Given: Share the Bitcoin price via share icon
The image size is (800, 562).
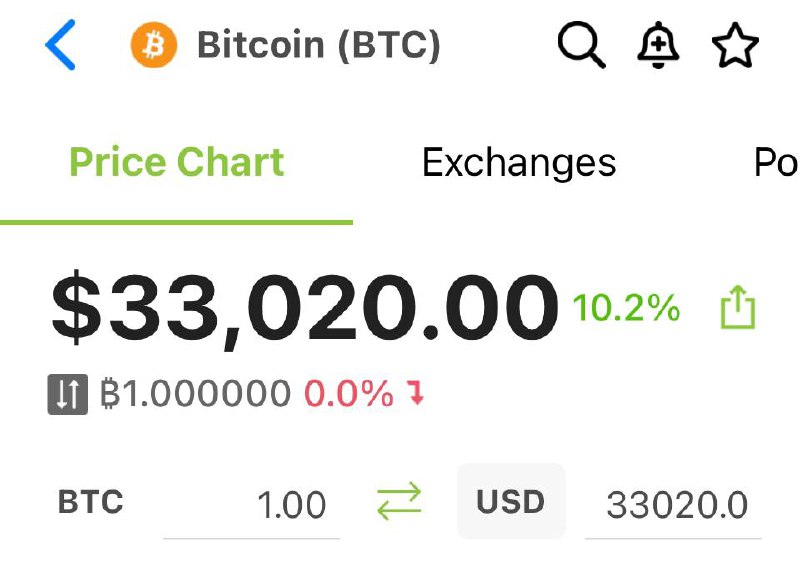Looking at the screenshot, I should (x=738, y=308).
